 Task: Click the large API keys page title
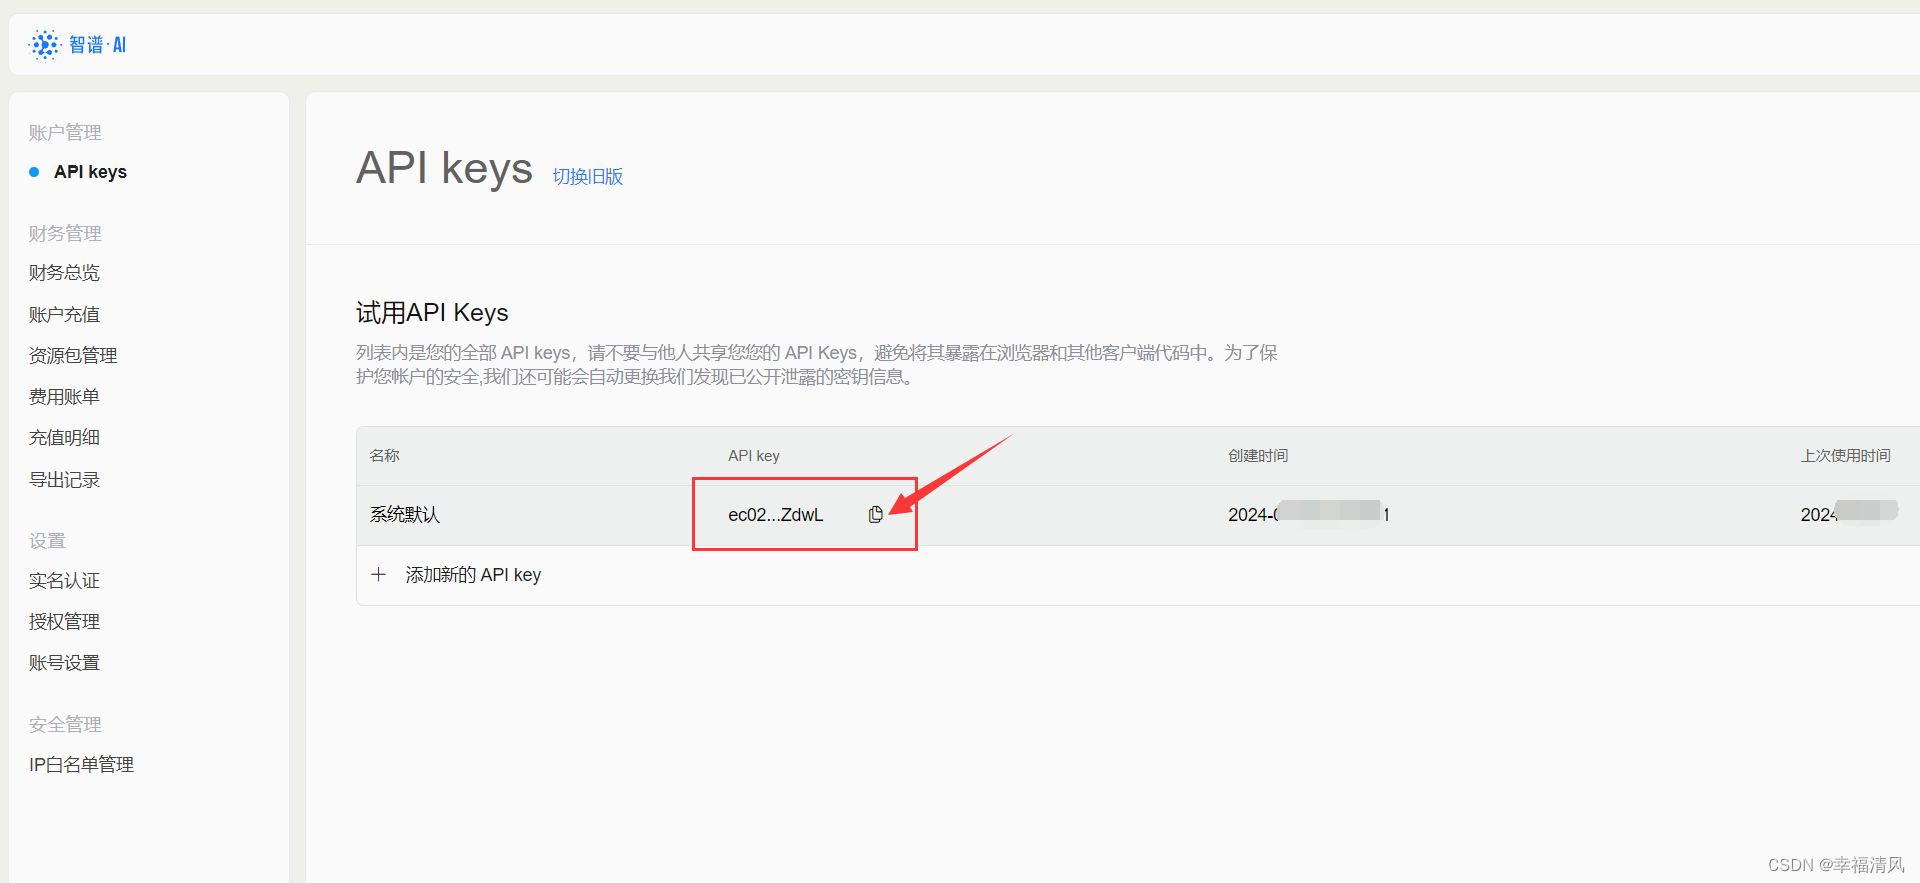point(444,168)
